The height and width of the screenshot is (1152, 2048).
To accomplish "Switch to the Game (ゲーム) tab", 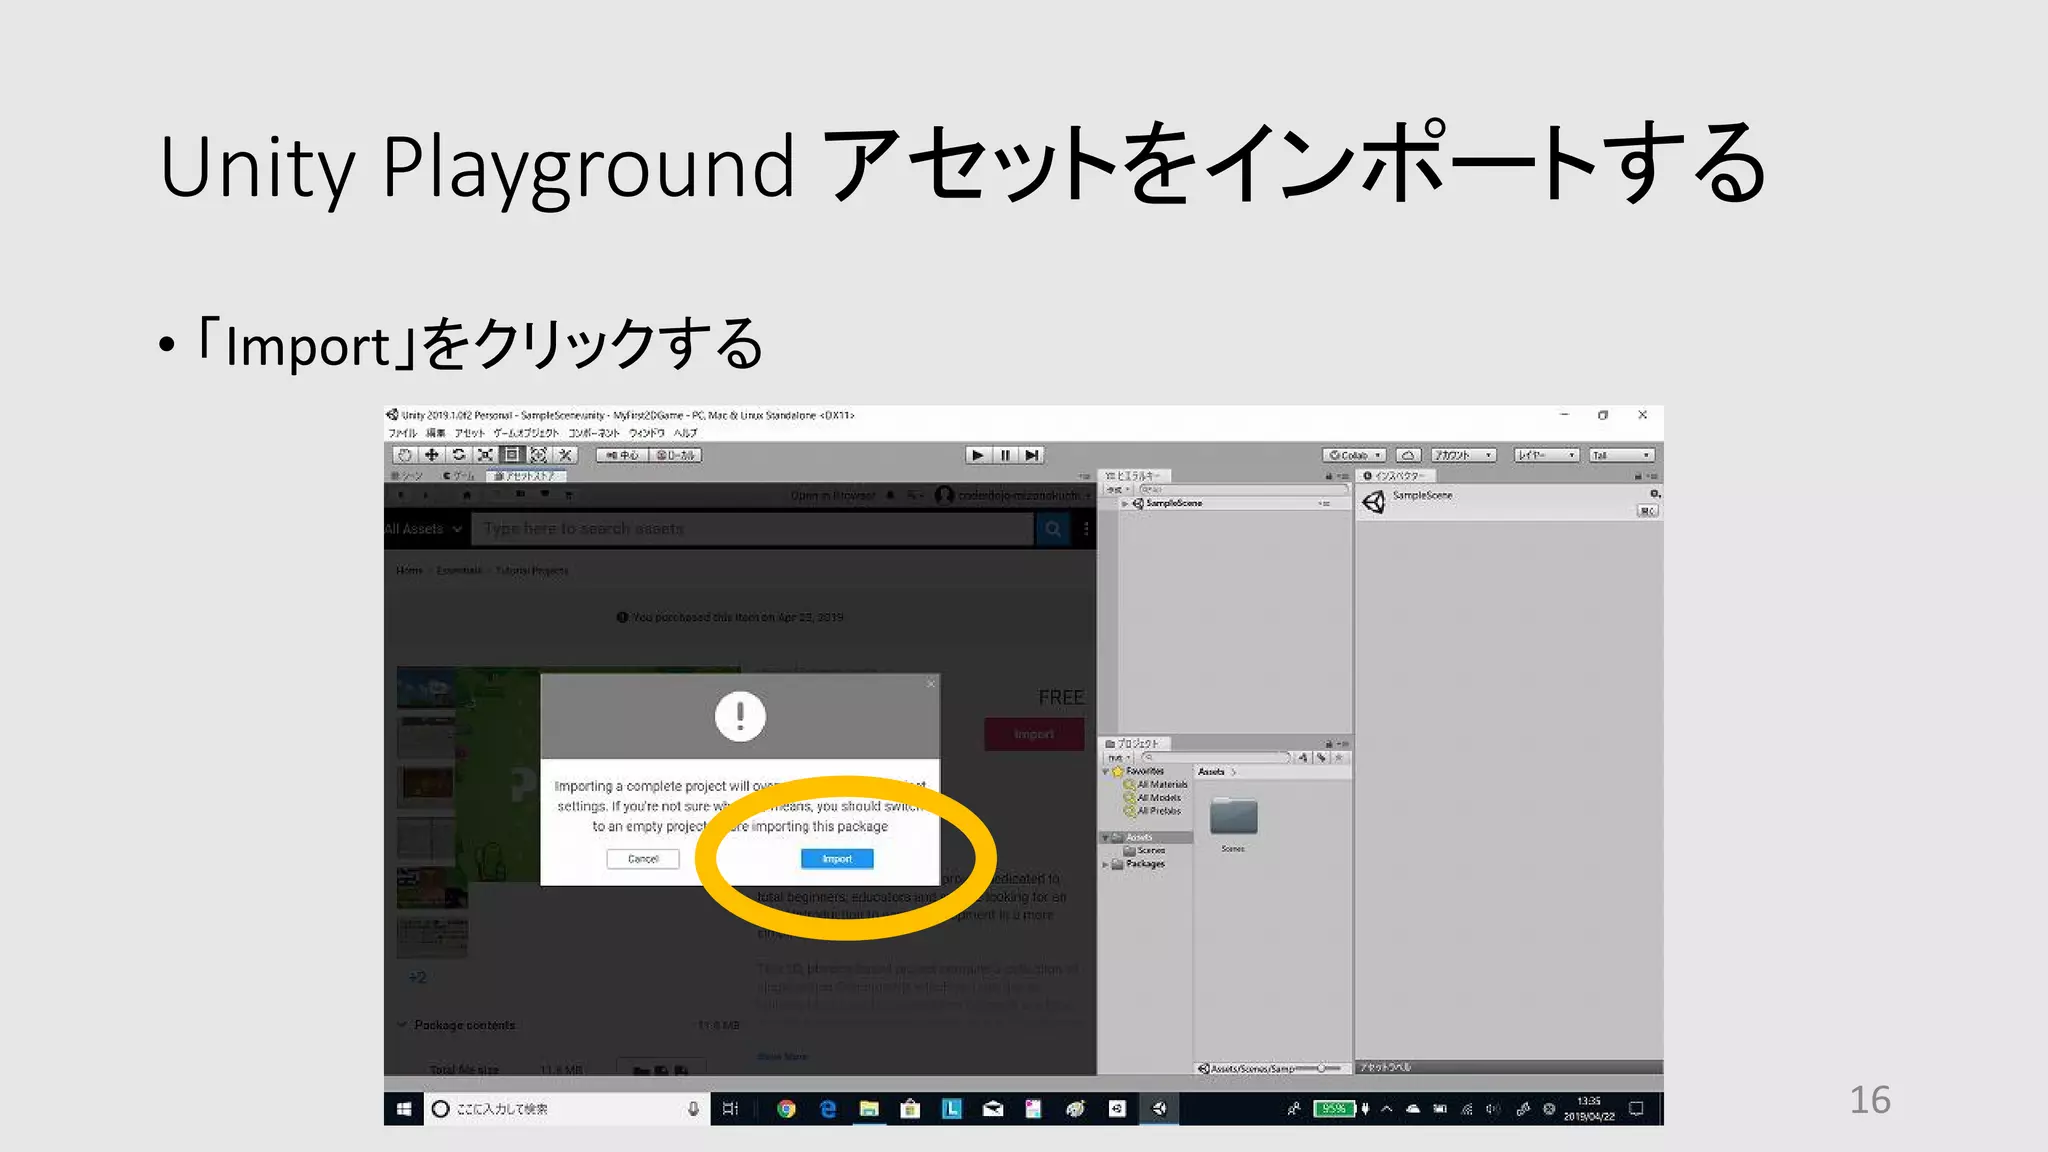I will point(459,476).
